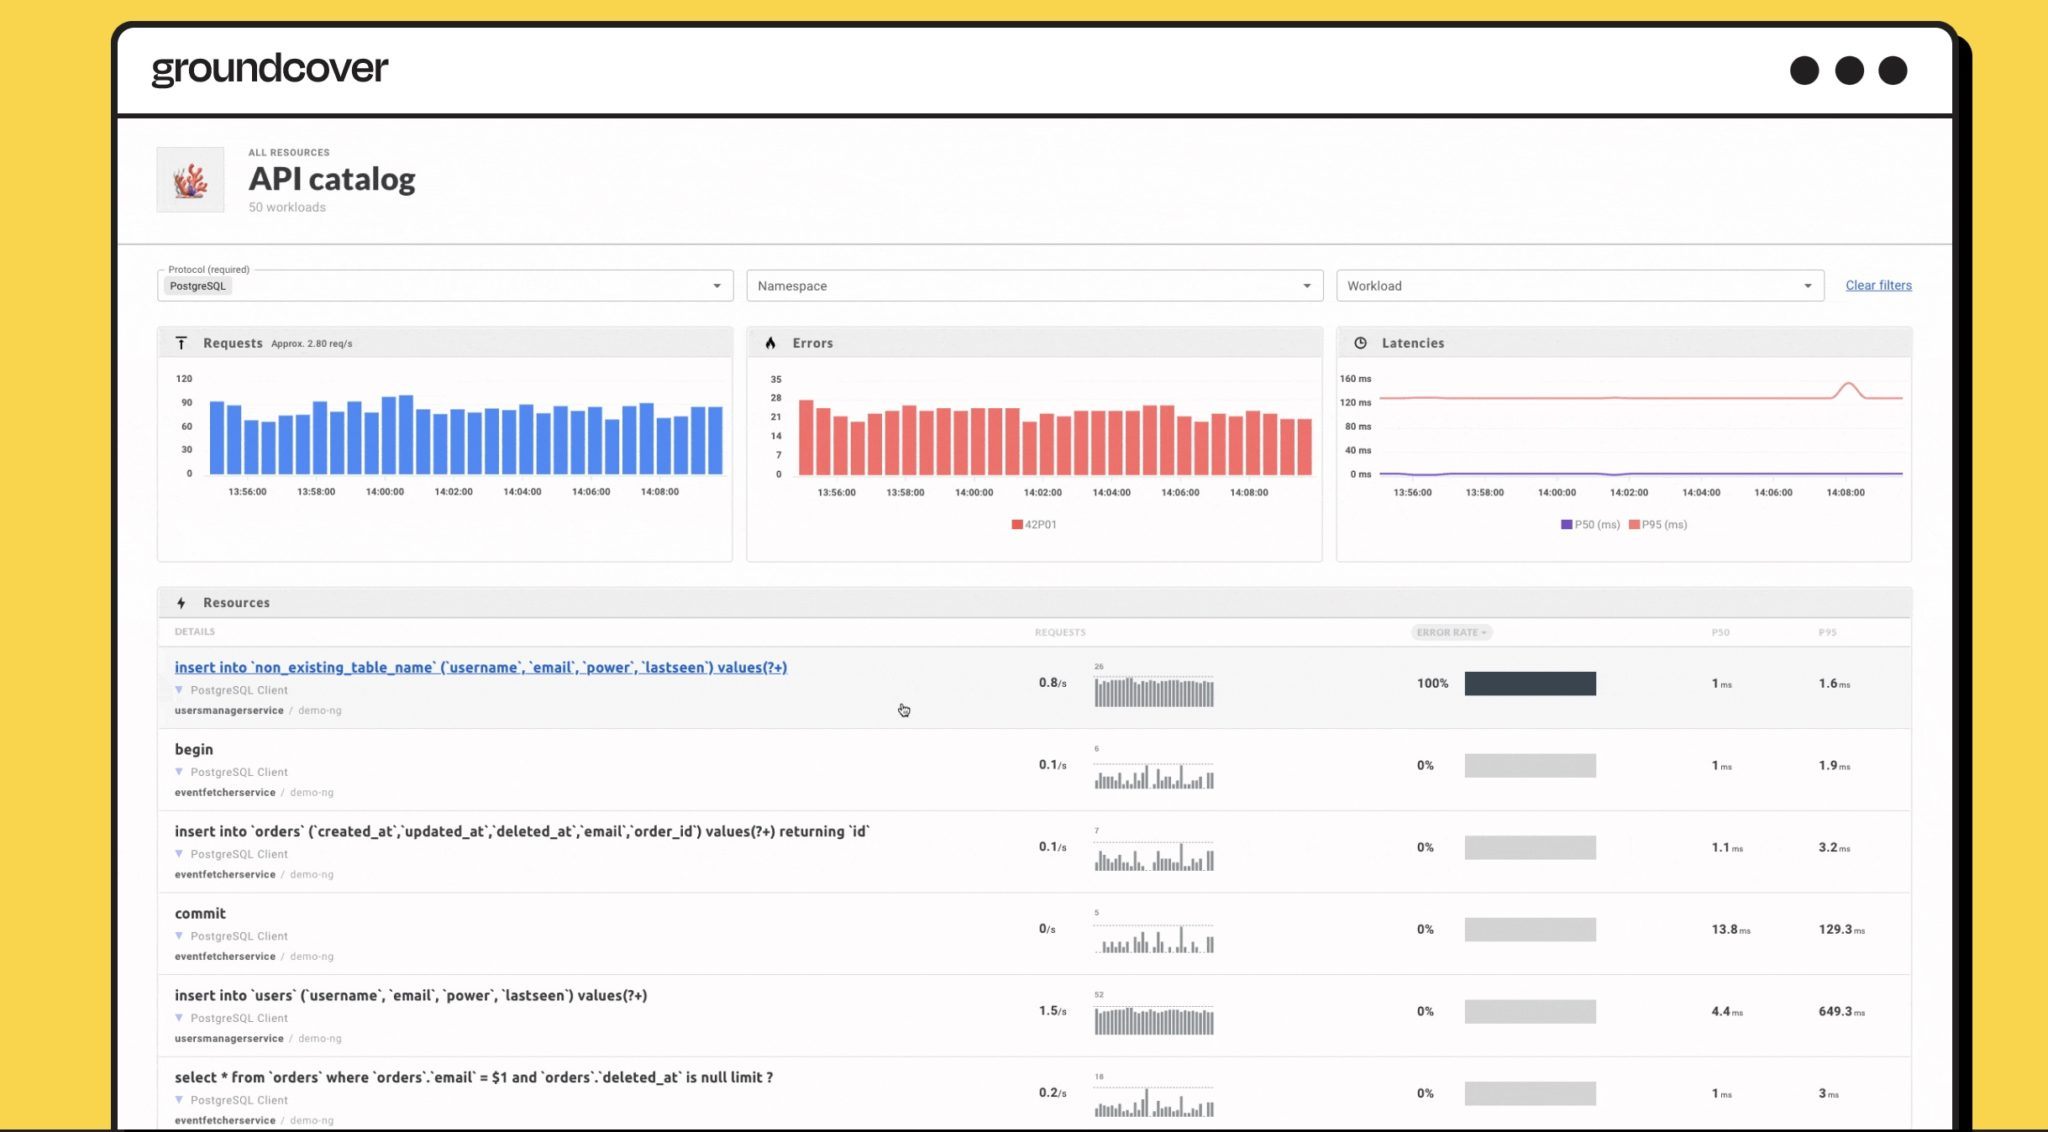Select the select * from orders query title
The width and height of the screenshot is (2048, 1132).
tap(474, 1077)
